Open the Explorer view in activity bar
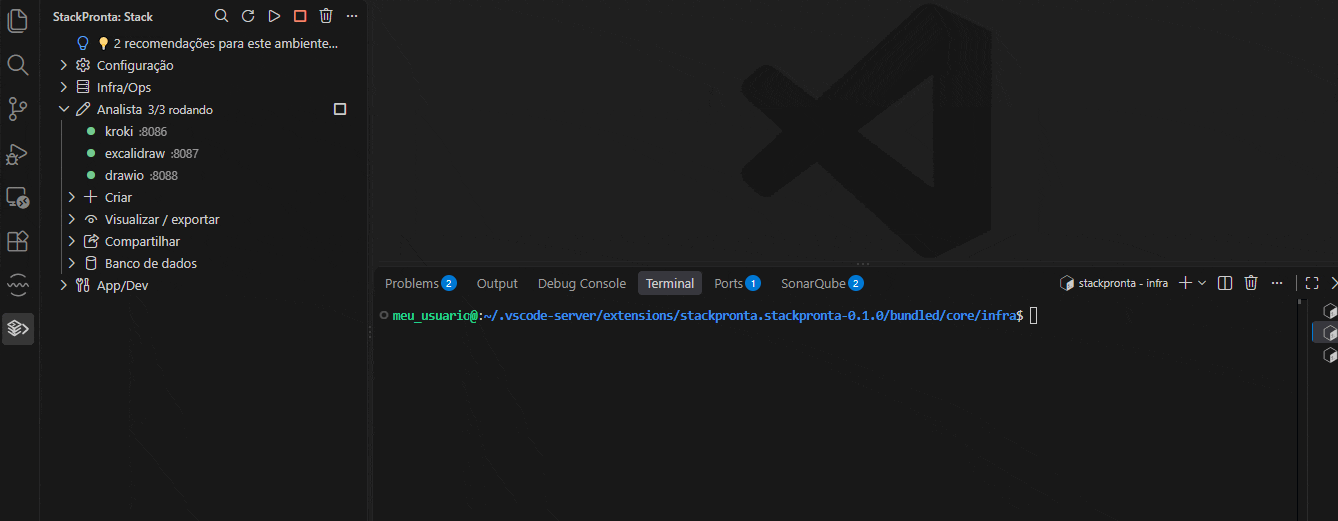 tap(17, 20)
